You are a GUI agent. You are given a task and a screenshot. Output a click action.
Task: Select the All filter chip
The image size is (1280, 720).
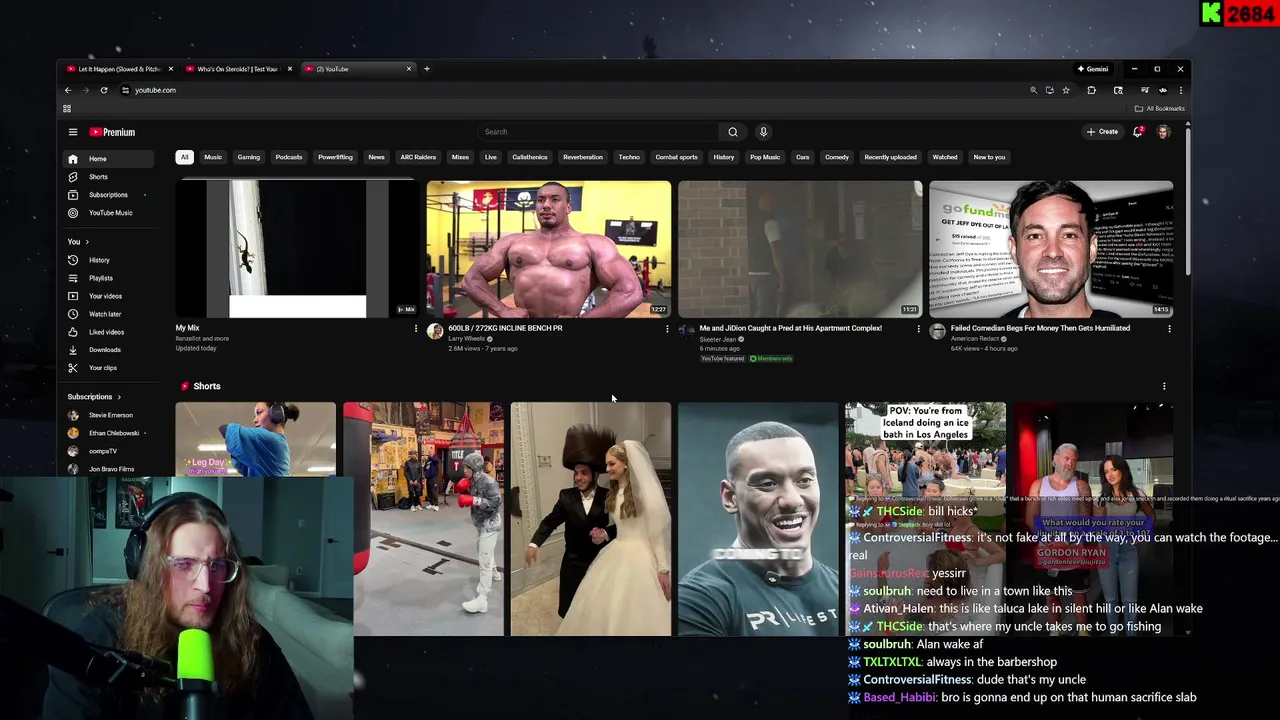pyautogui.click(x=184, y=157)
